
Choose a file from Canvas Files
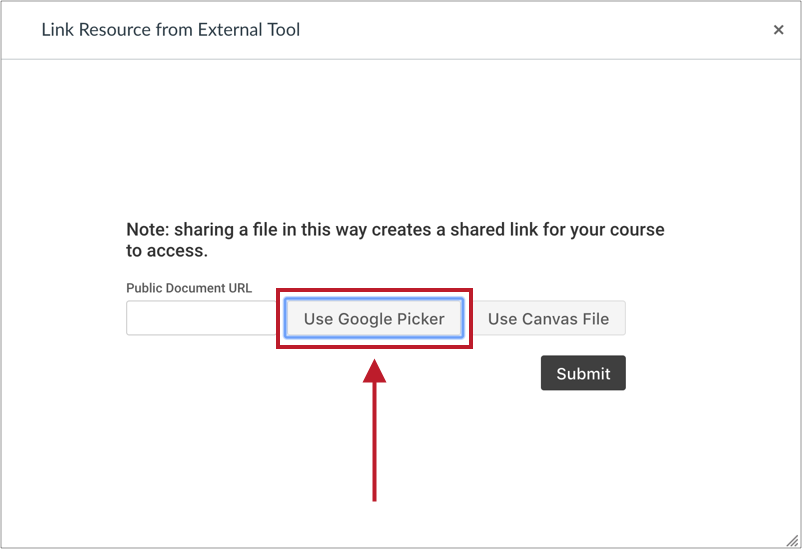pos(548,318)
